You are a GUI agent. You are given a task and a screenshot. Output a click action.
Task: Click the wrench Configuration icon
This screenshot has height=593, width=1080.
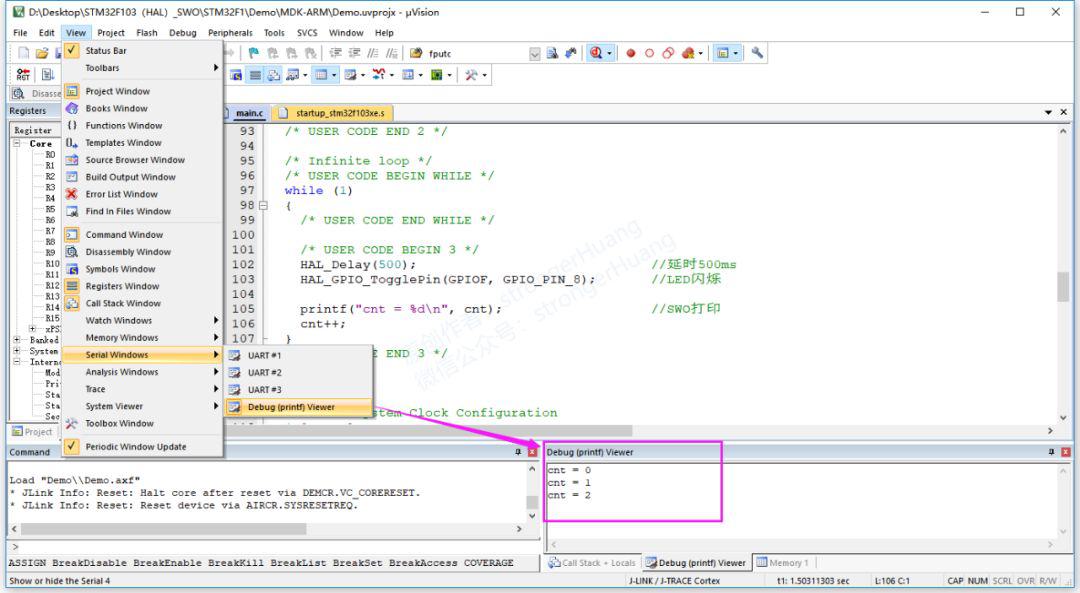pos(757,53)
